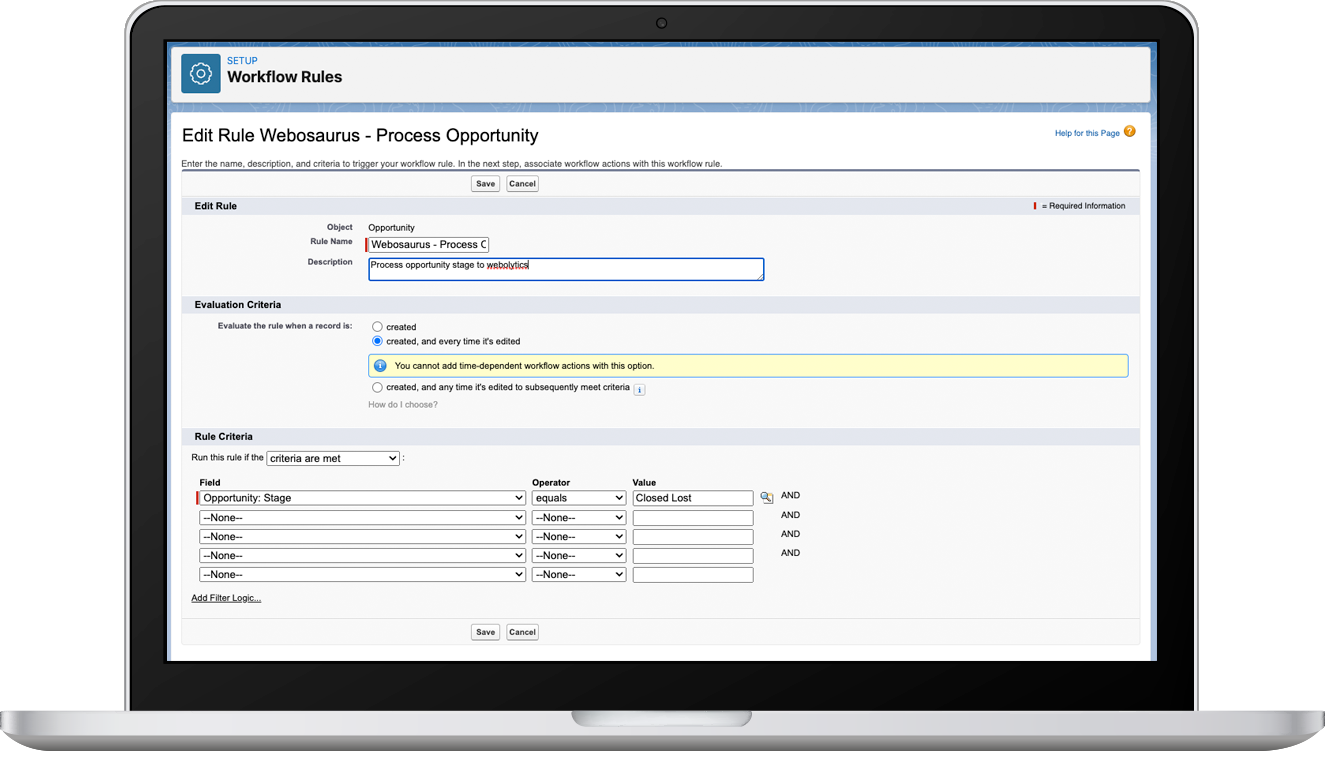The height and width of the screenshot is (780, 1325).
Task: Click the info icon in the yellow notice
Action: tap(379, 365)
